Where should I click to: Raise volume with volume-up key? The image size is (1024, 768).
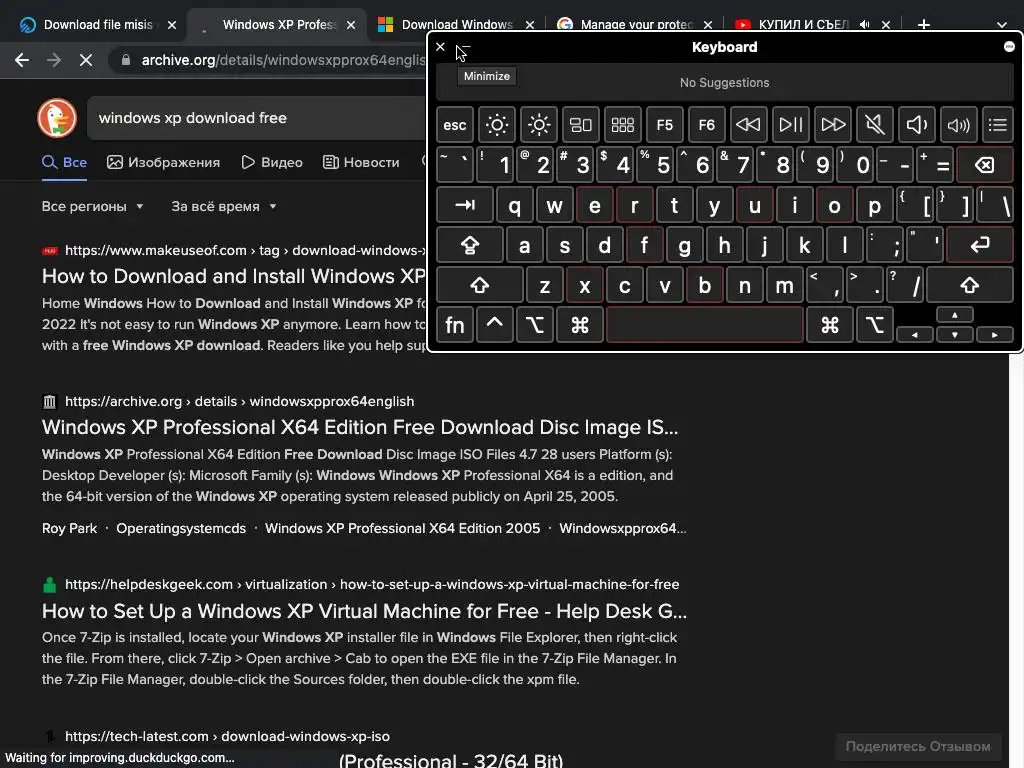[x=958, y=124]
